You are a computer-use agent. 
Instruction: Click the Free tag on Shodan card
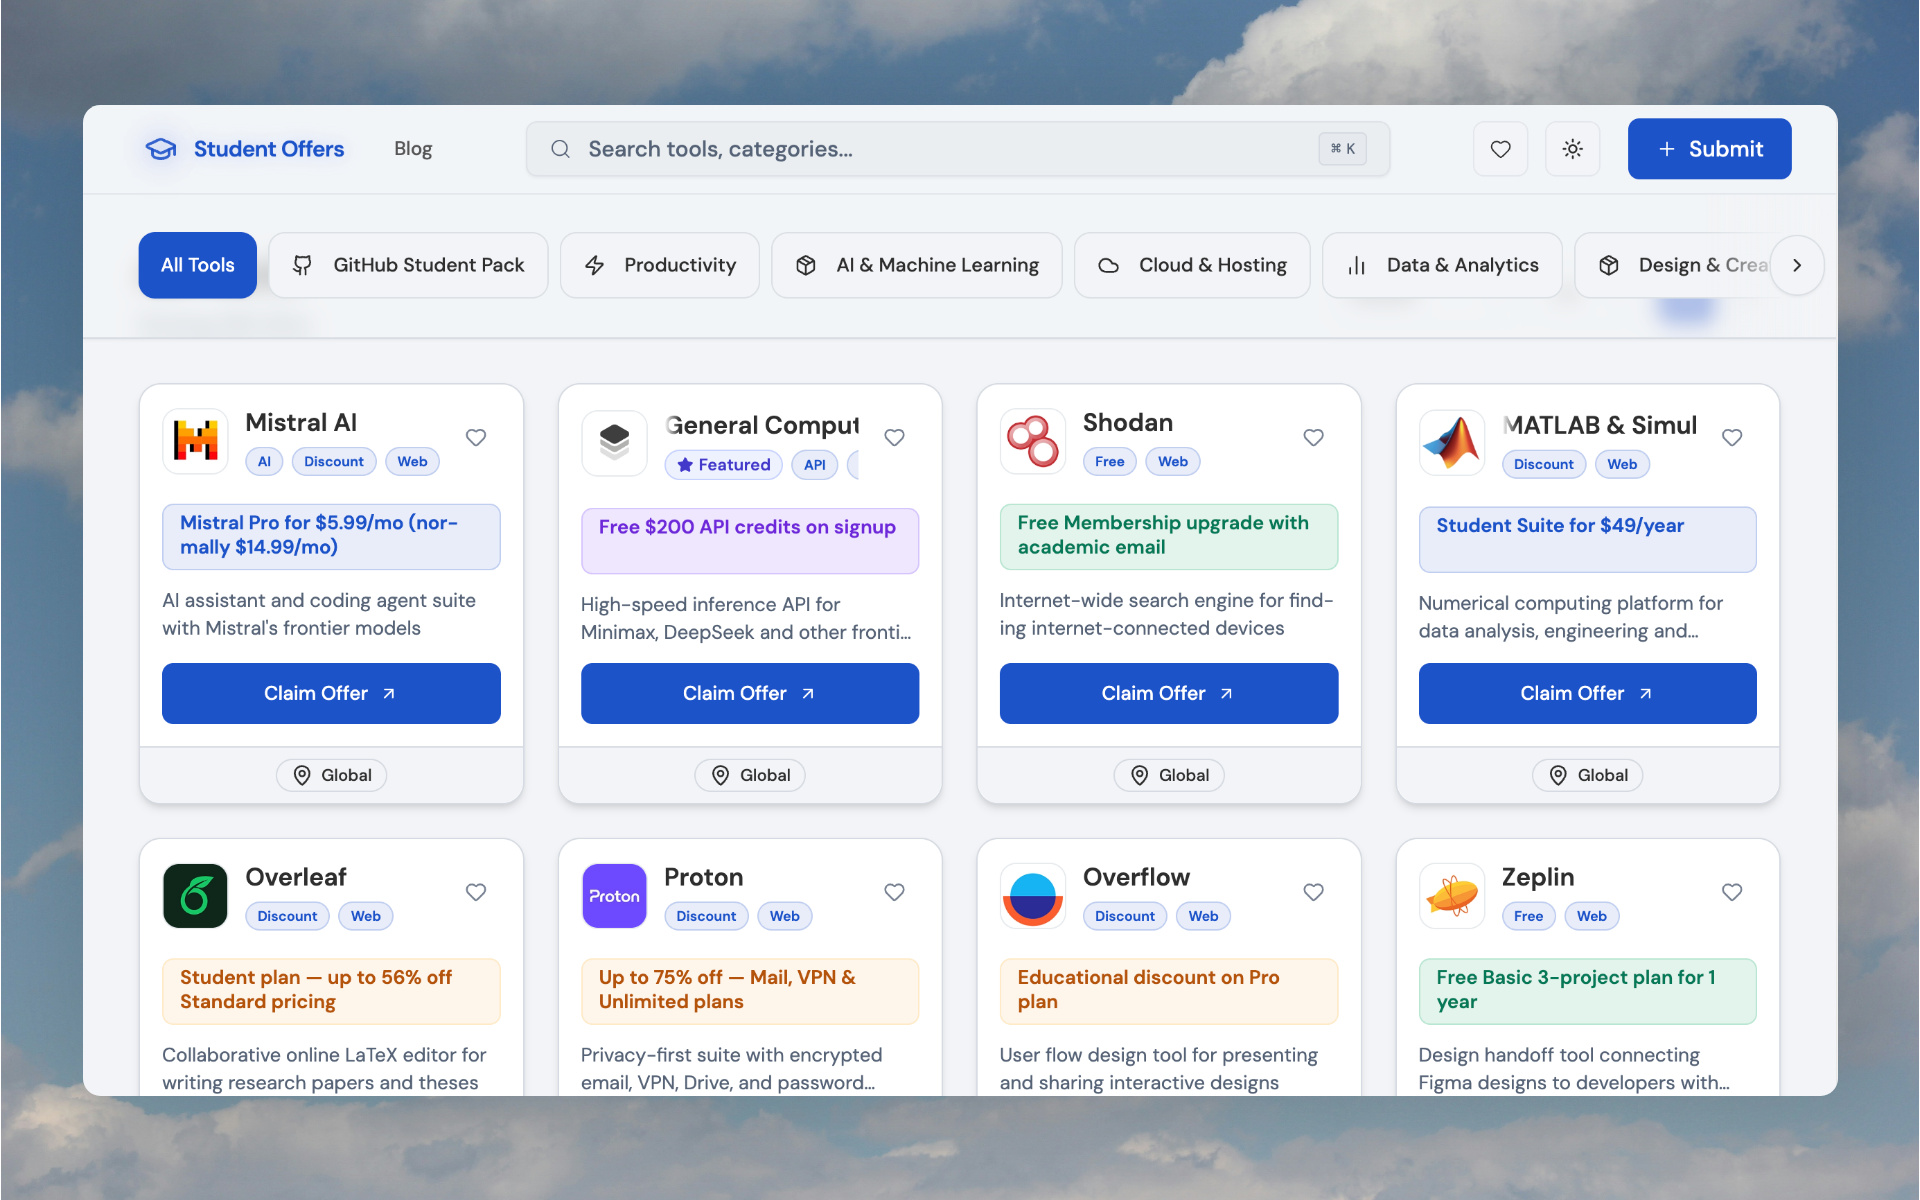pos(1109,462)
